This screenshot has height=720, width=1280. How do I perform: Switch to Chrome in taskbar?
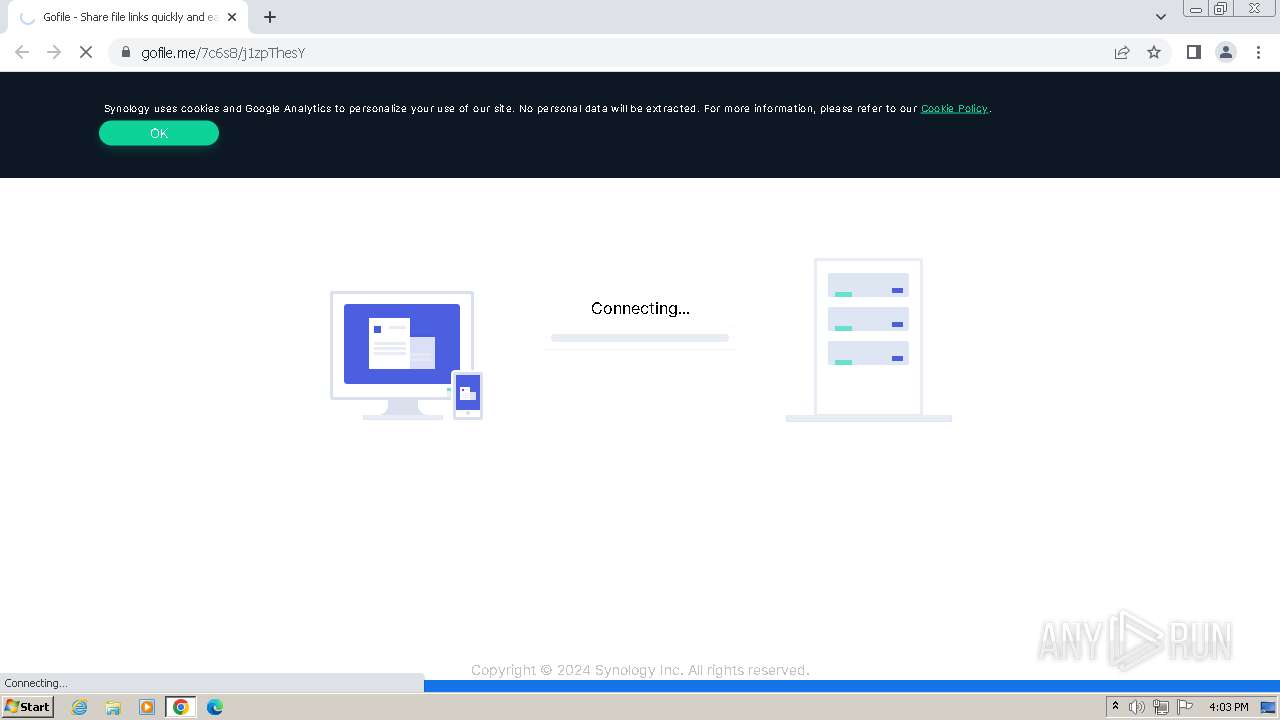(x=181, y=707)
